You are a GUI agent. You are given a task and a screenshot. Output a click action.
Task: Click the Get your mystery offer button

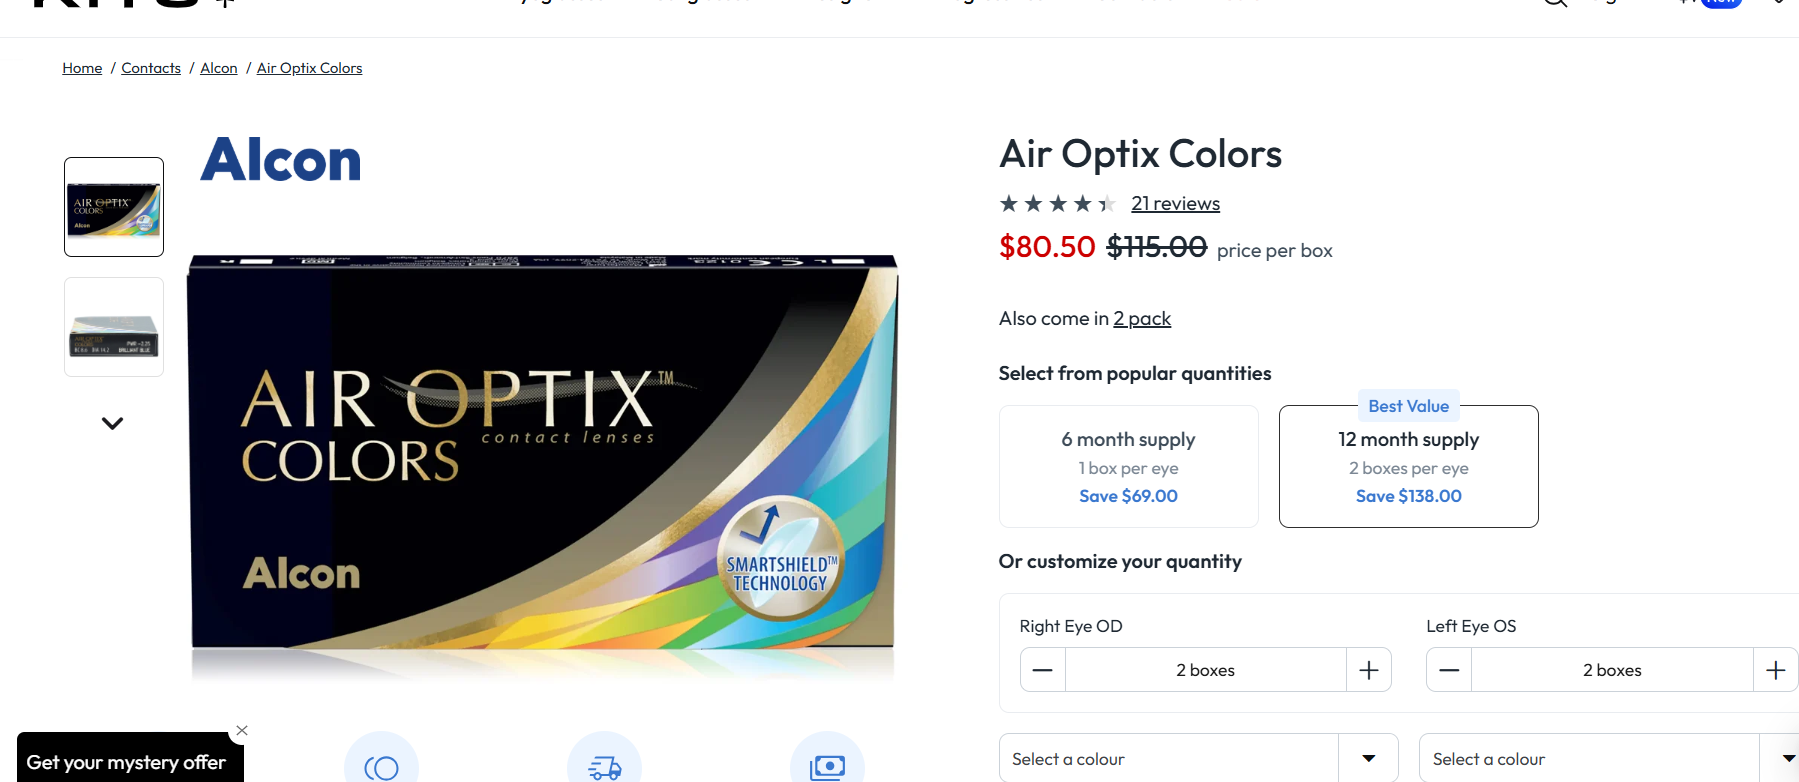tap(126, 762)
